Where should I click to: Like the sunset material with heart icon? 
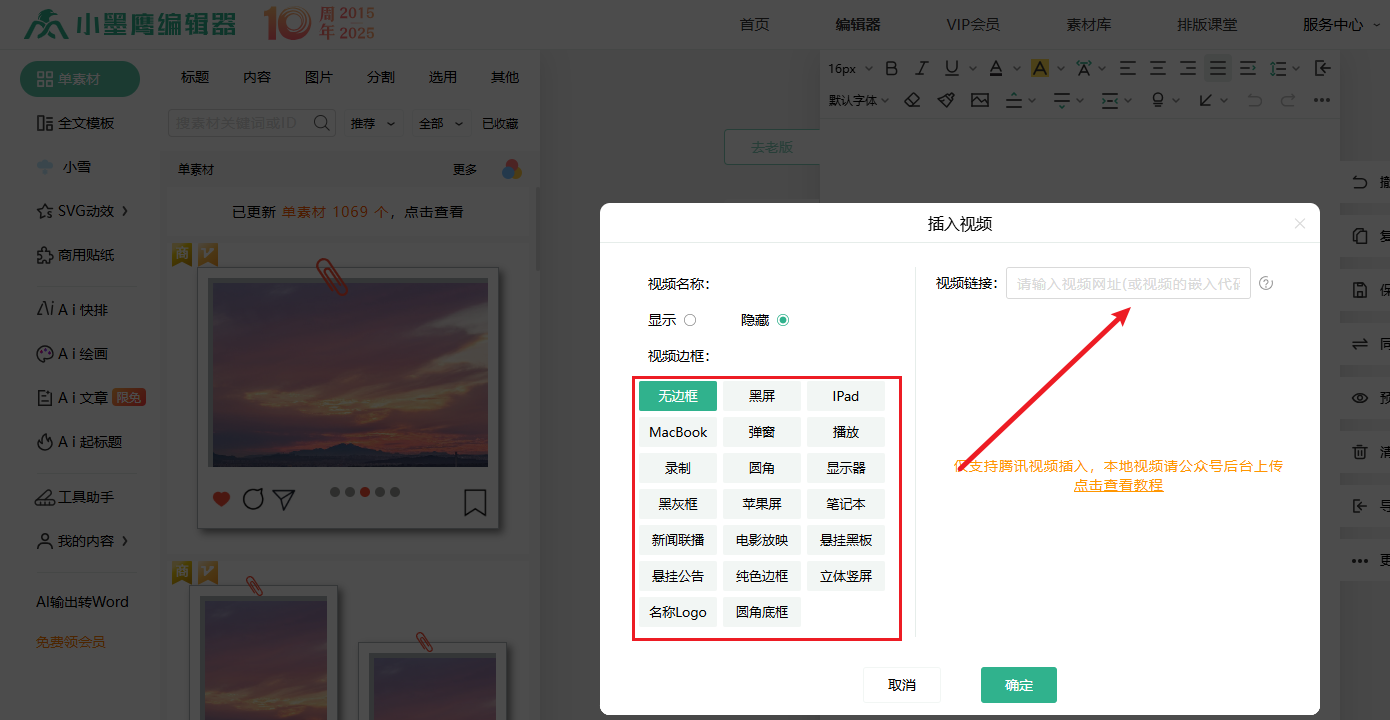222,499
